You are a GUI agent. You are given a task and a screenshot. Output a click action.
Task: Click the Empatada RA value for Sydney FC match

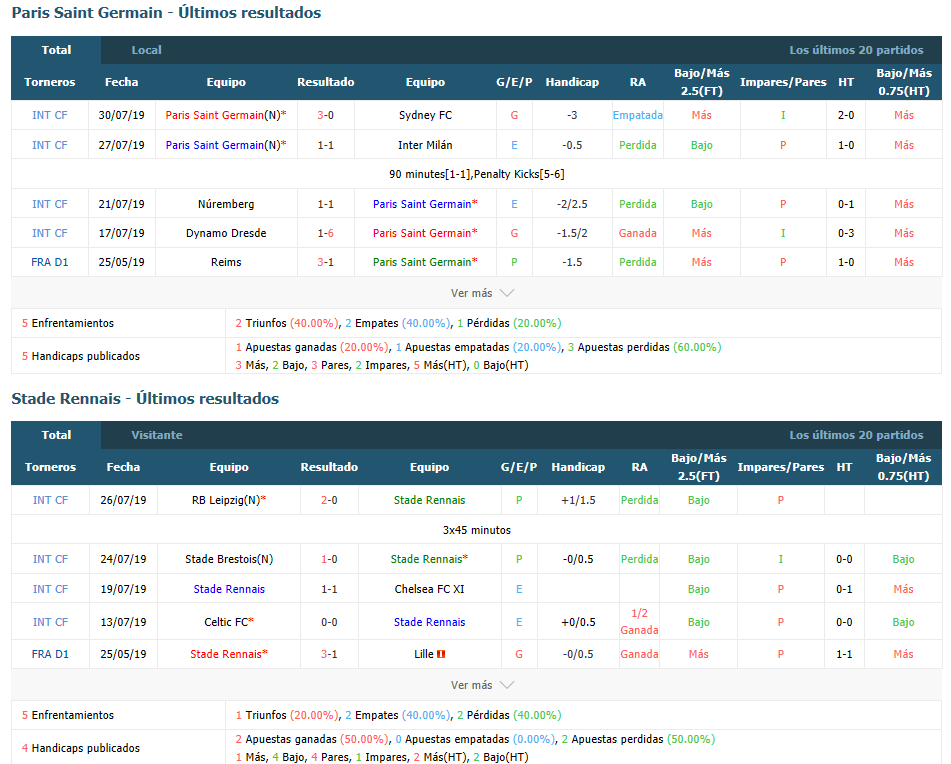(637, 115)
